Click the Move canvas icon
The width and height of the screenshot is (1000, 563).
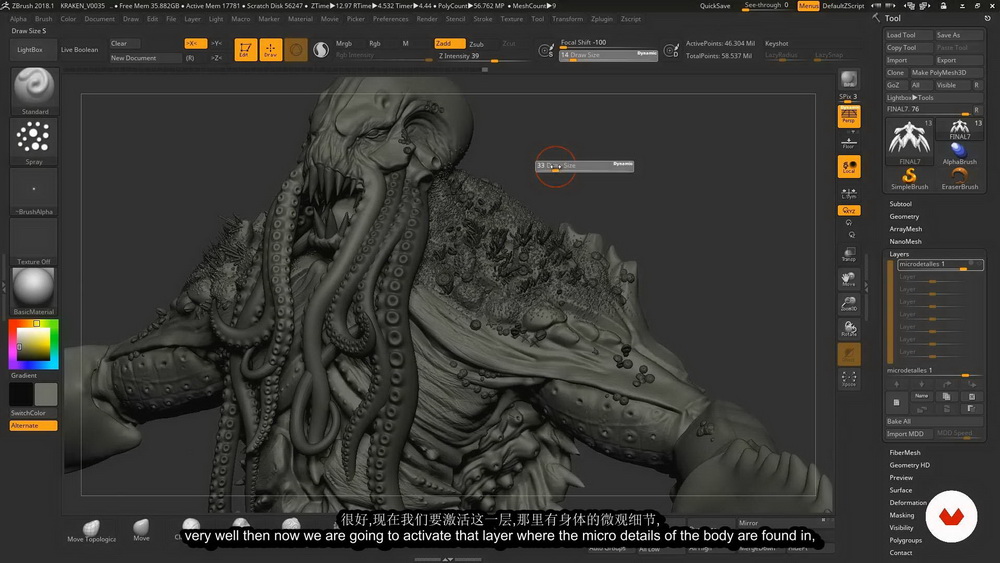849,279
